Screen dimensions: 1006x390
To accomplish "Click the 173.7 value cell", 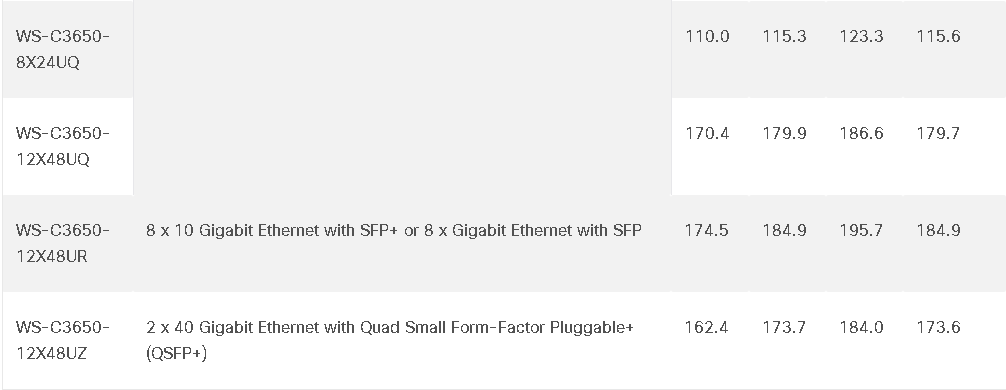I will pyautogui.click(x=784, y=328).
